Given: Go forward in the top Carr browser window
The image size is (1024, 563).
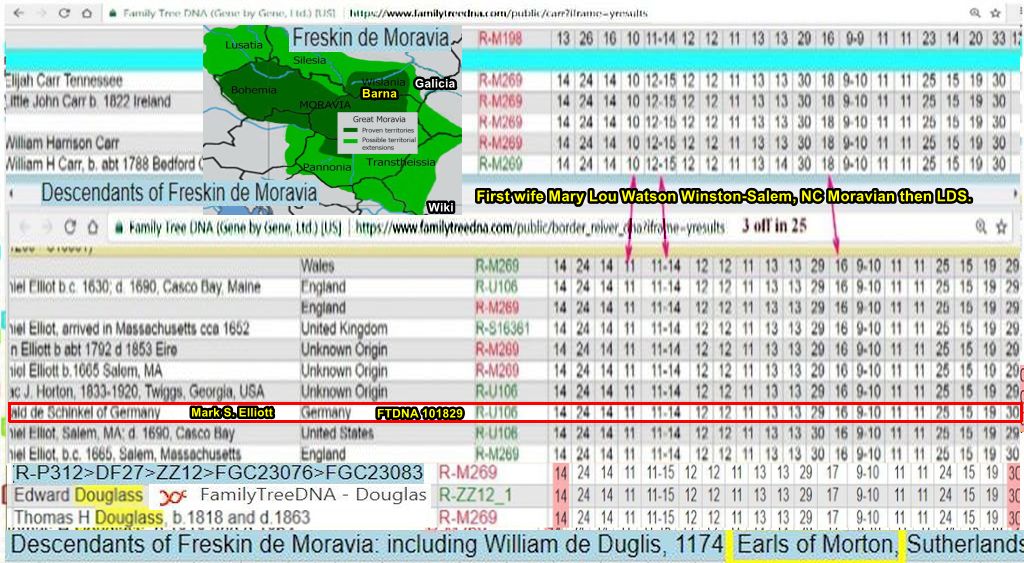Looking at the screenshot, I should 41,13.
